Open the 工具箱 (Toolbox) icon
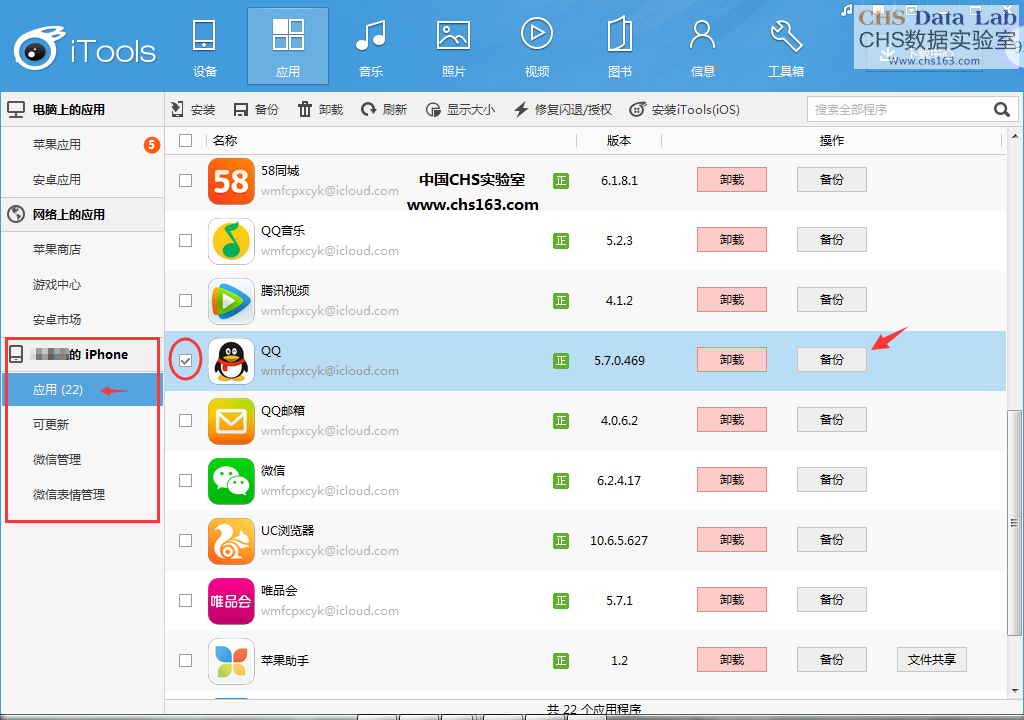 coord(786,47)
